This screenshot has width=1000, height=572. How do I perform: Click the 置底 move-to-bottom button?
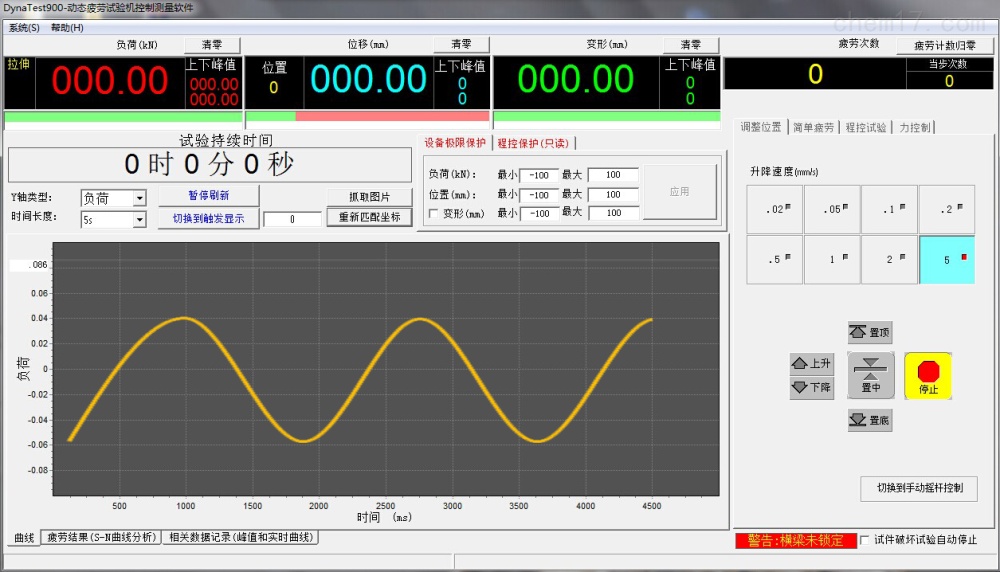(x=870, y=420)
